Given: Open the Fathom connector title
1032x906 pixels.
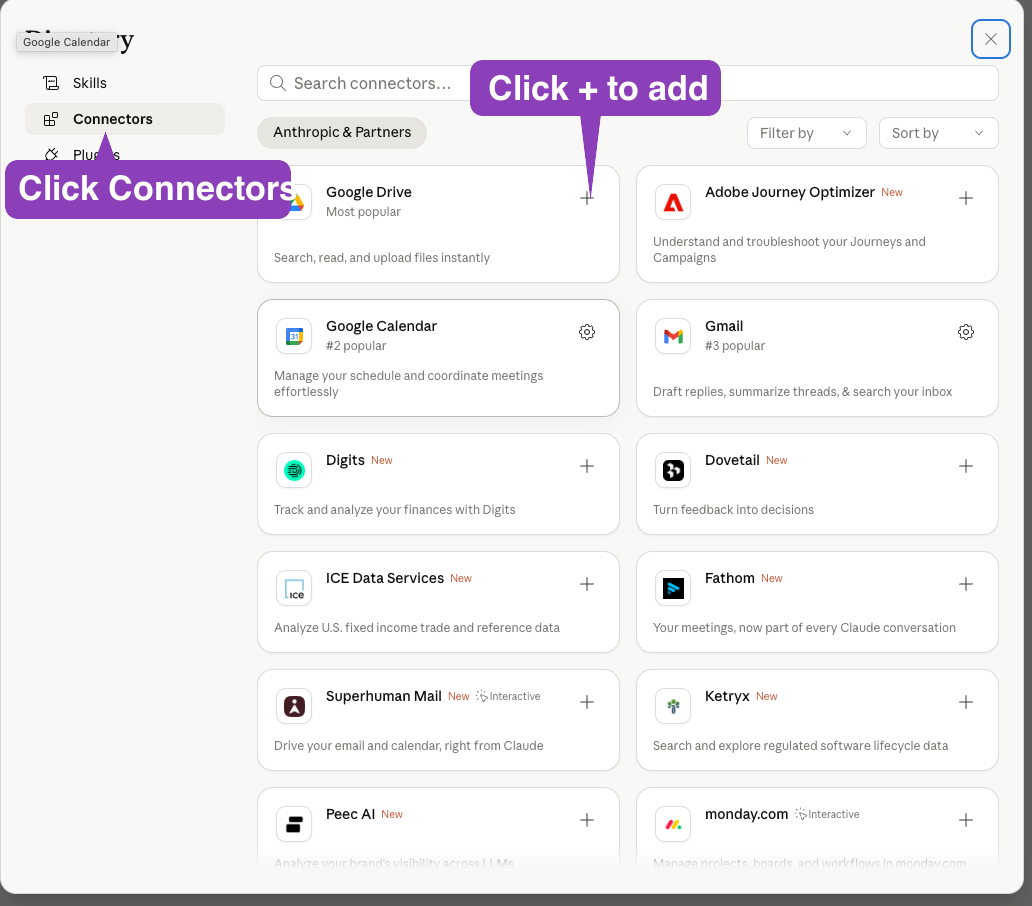Looking at the screenshot, I should click(x=729, y=578).
